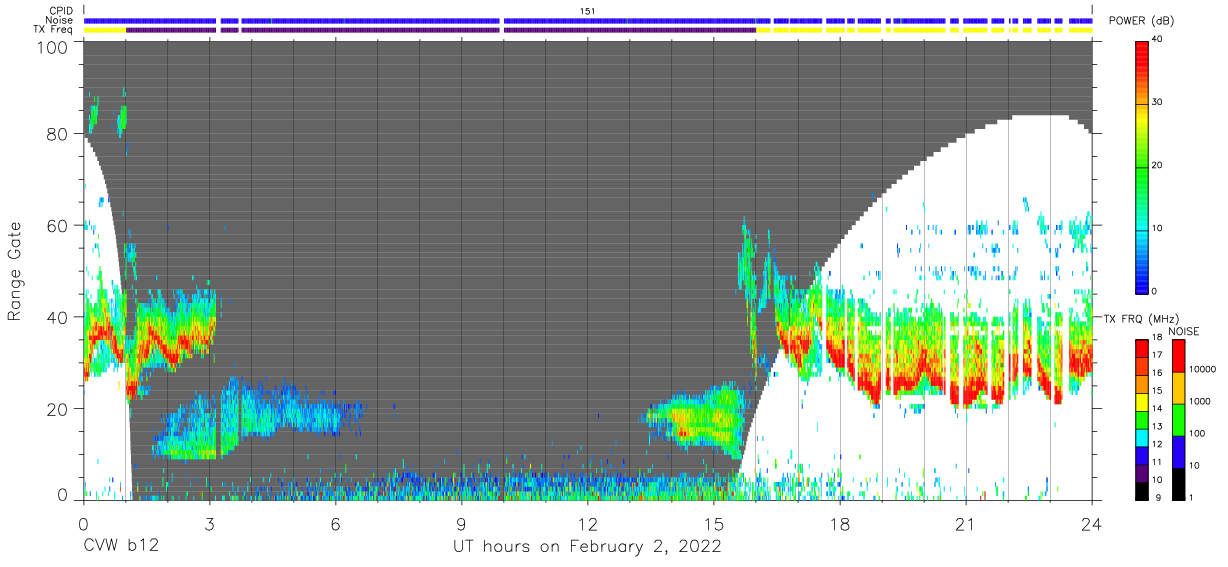
Task: Click the 'TX Freq' row label
Action: click(54, 30)
